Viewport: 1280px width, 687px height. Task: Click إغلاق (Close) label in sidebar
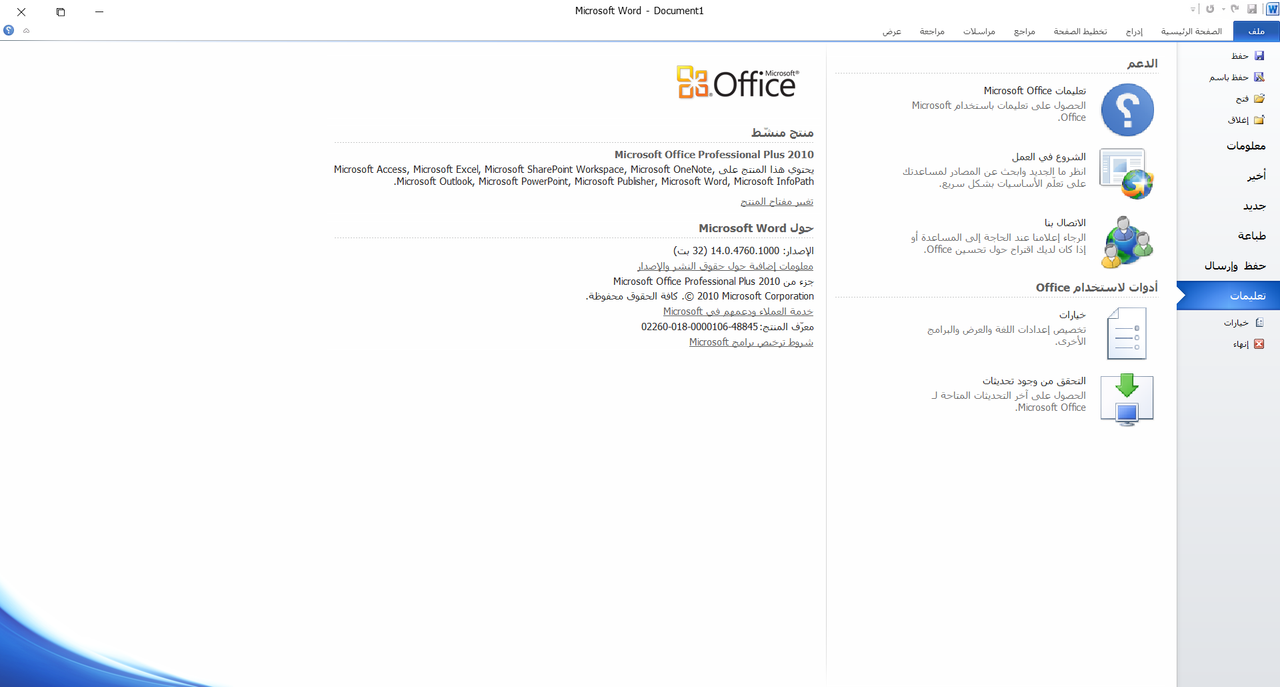click(x=1238, y=120)
